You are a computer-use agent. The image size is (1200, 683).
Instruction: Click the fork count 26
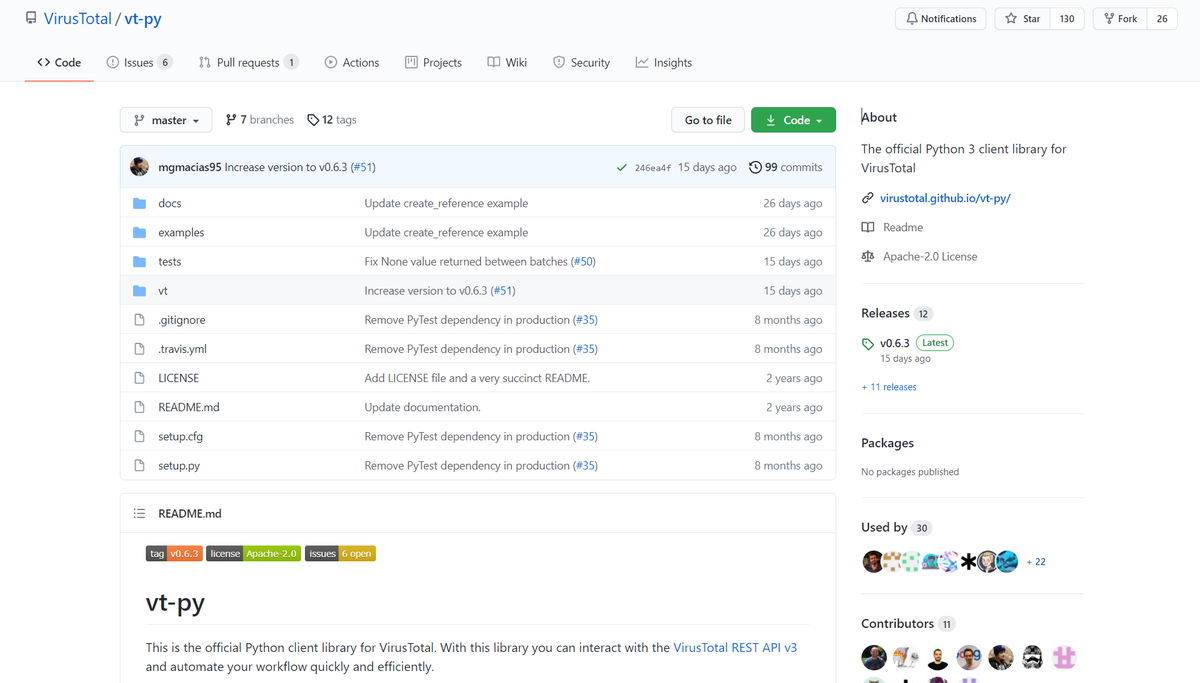click(x=1162, y=19)
